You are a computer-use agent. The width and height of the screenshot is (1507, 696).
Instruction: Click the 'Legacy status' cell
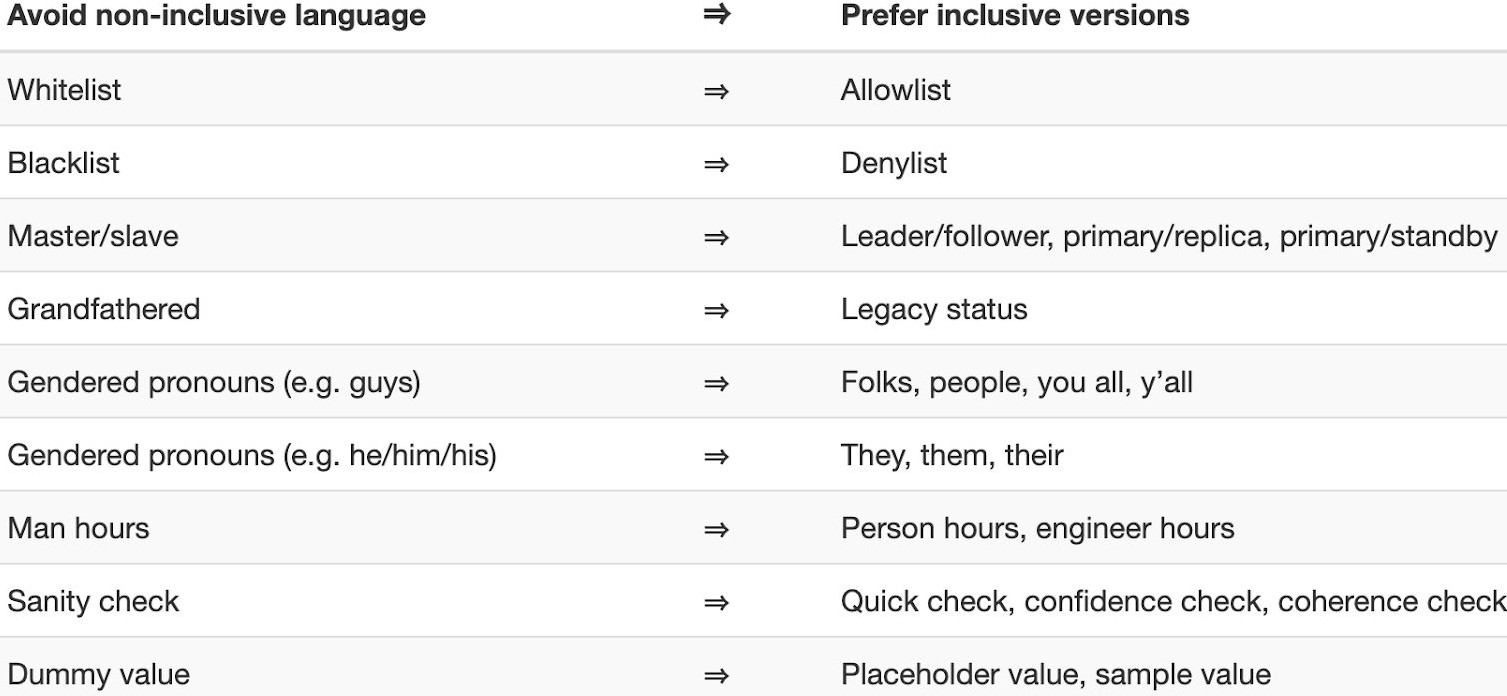[934, 309]
